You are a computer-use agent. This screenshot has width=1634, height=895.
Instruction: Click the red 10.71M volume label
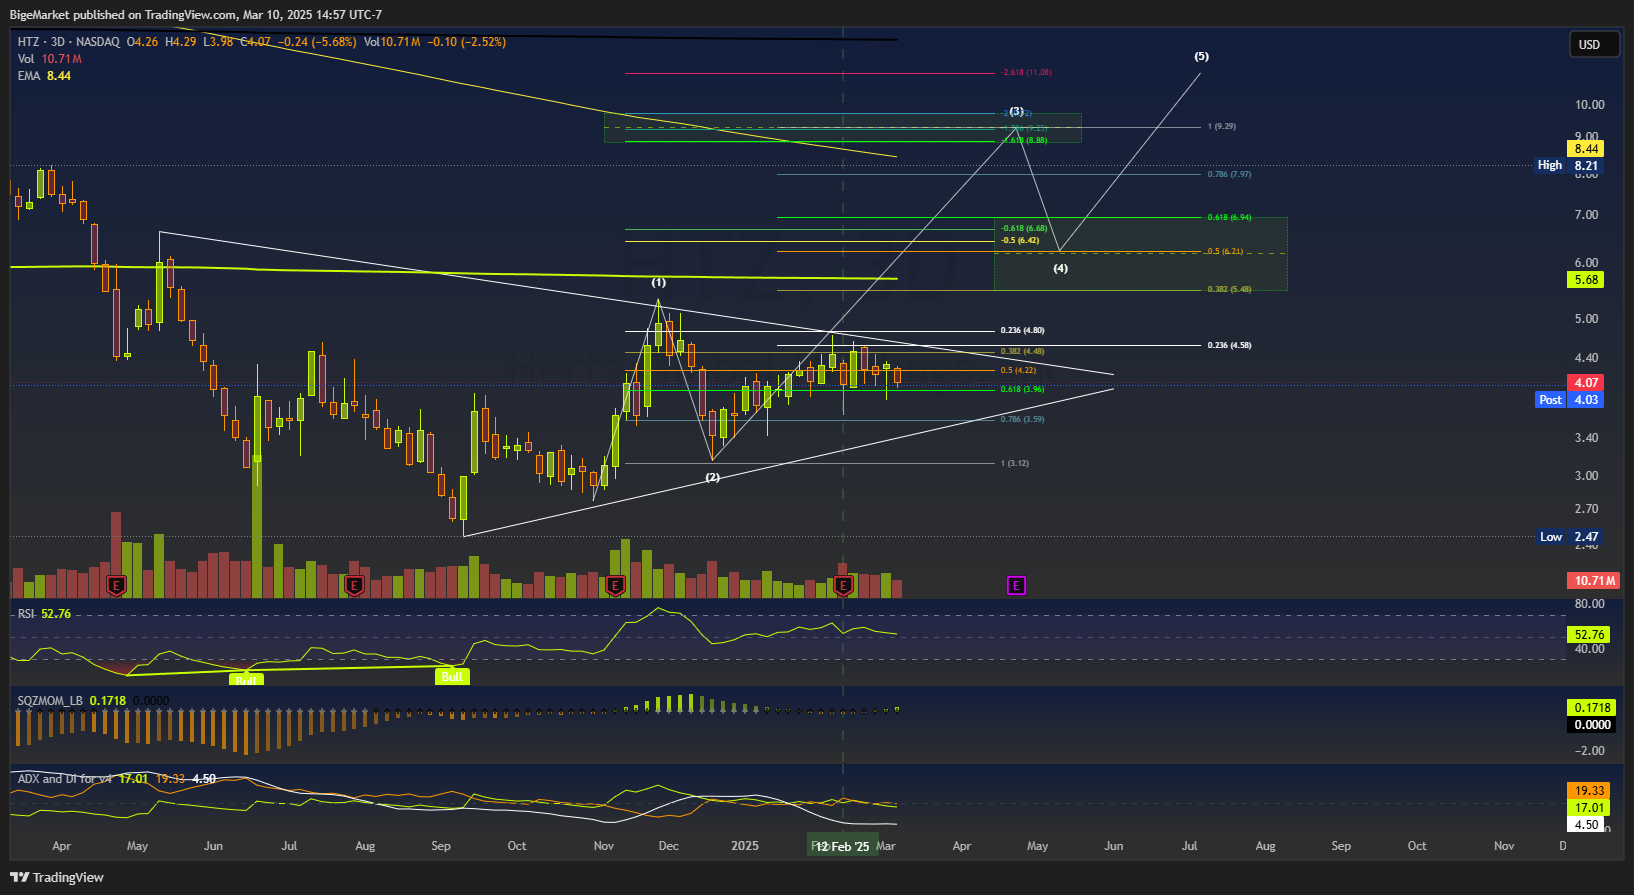[x=1595, y=581]
